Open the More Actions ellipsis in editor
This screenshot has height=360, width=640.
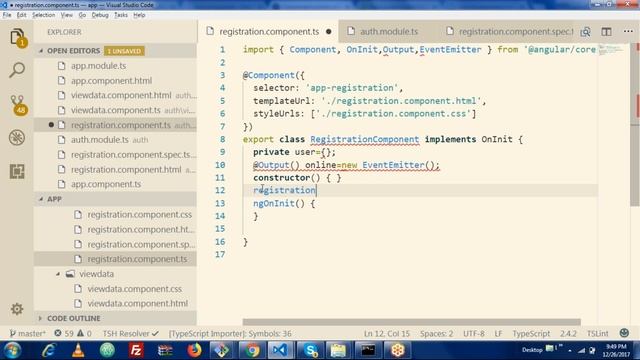click(x=628, y=31)
